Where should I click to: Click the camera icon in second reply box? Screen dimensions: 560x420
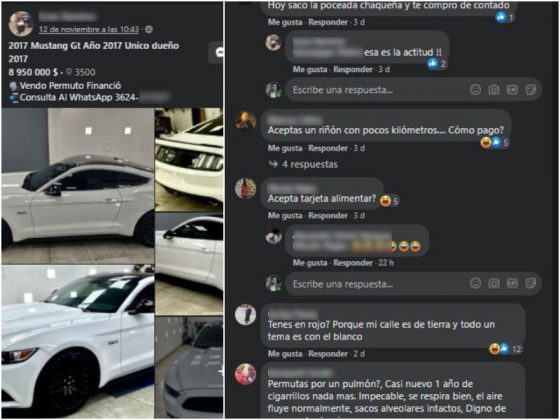tap(494, 283)
